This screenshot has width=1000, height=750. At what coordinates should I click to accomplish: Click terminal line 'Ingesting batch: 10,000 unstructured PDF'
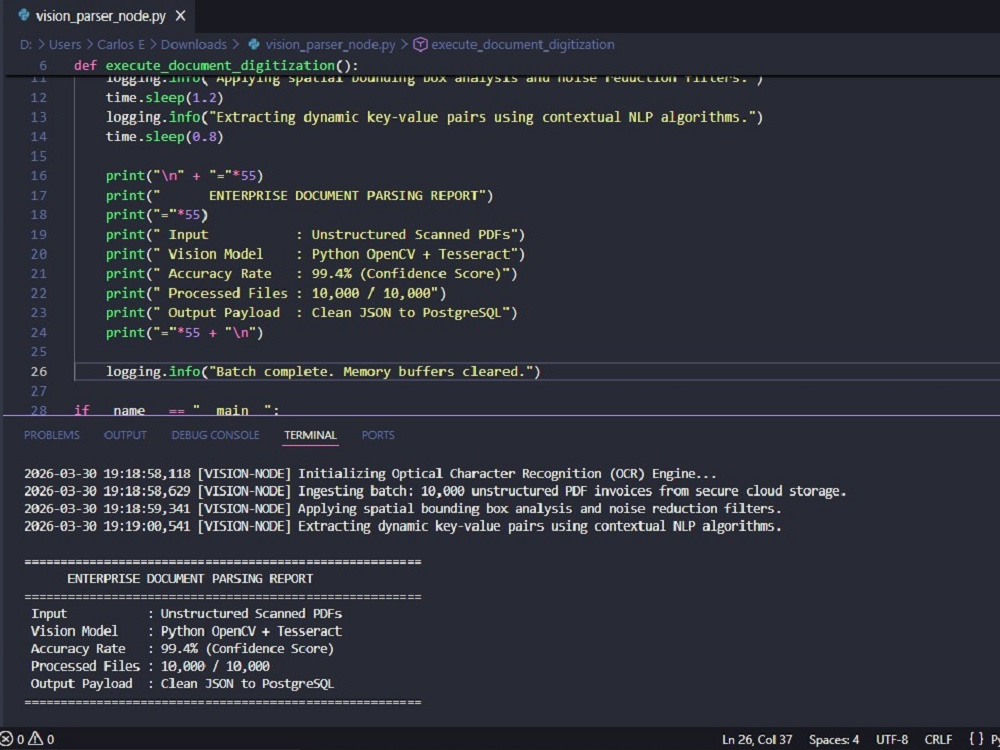coord(436,491)
